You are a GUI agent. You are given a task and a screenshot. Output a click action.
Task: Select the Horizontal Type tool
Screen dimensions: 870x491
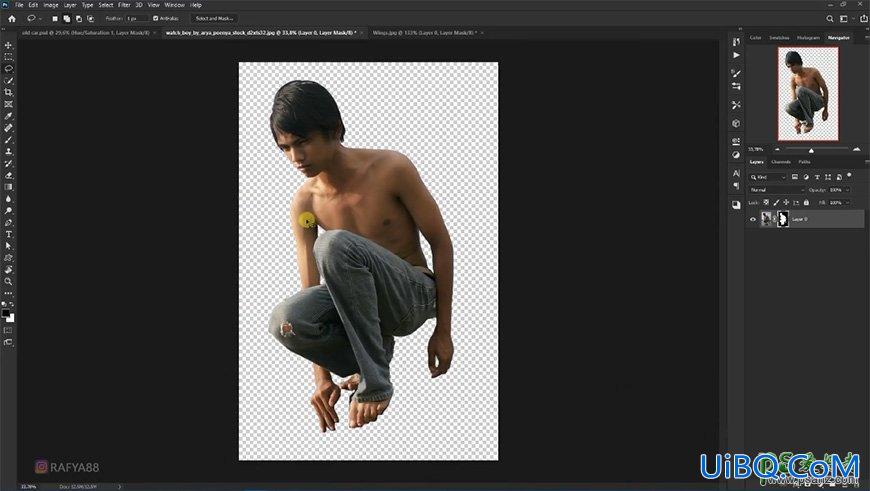(8, 234)
